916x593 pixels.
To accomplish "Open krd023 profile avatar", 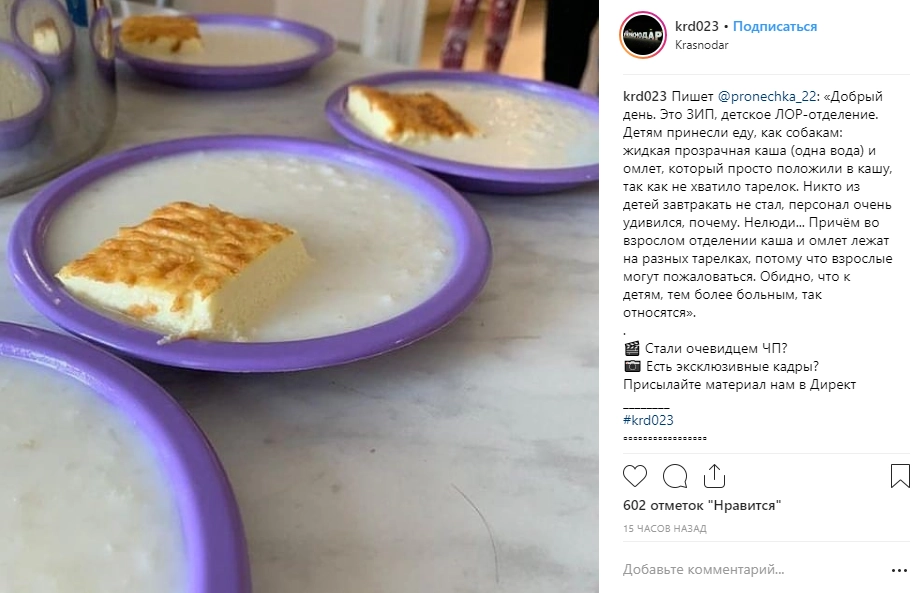I will [643, 35].
